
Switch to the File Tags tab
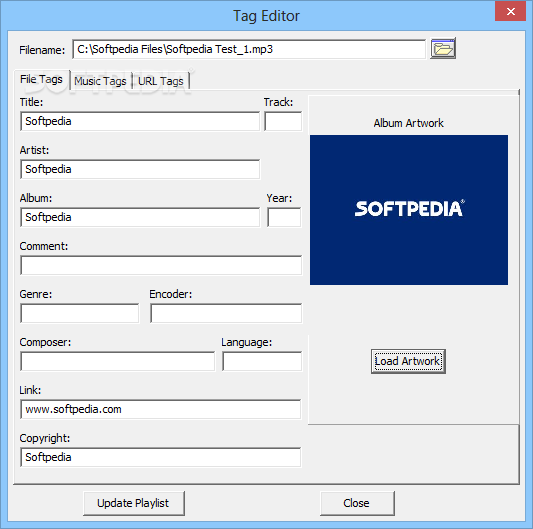[41, 80]
